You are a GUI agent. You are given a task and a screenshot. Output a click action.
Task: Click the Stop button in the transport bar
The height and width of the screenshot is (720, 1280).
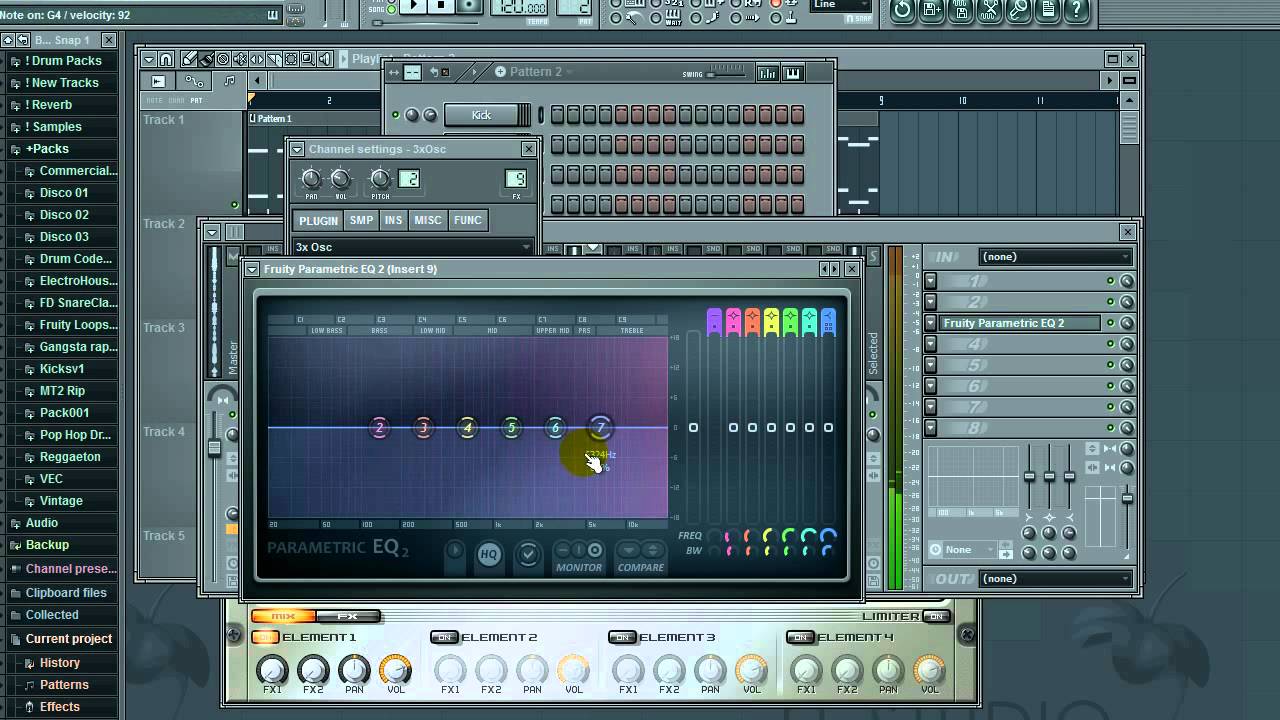441,6
